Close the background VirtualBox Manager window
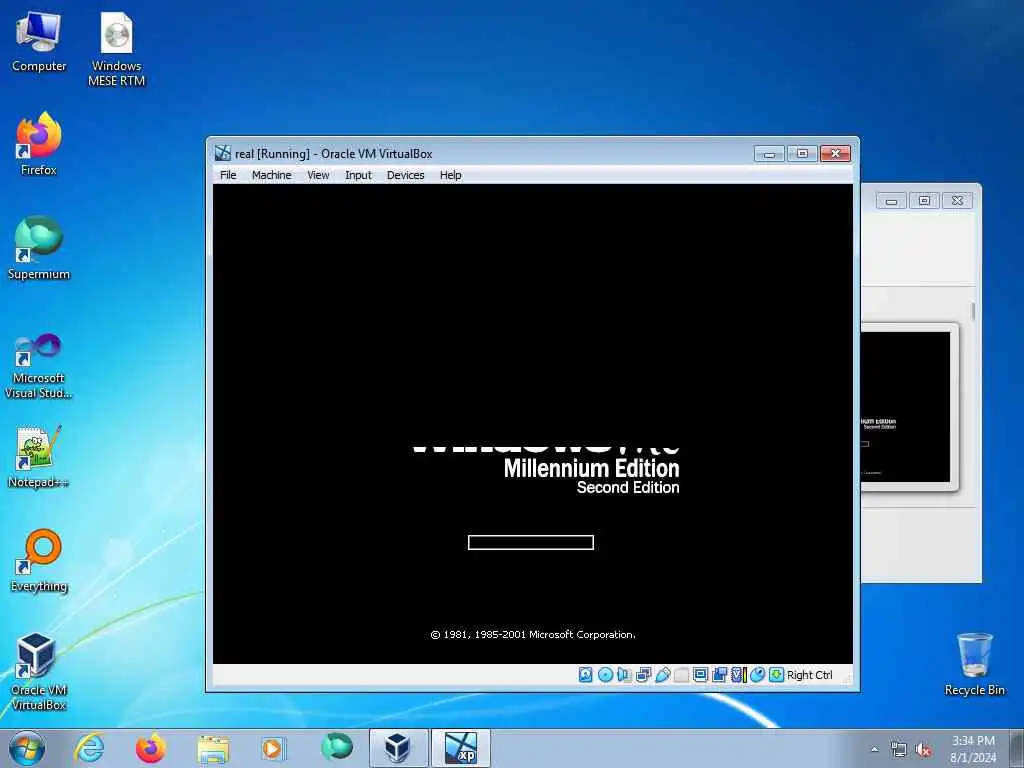Viewport: 1024px width, 768px height. click(957, 201)
